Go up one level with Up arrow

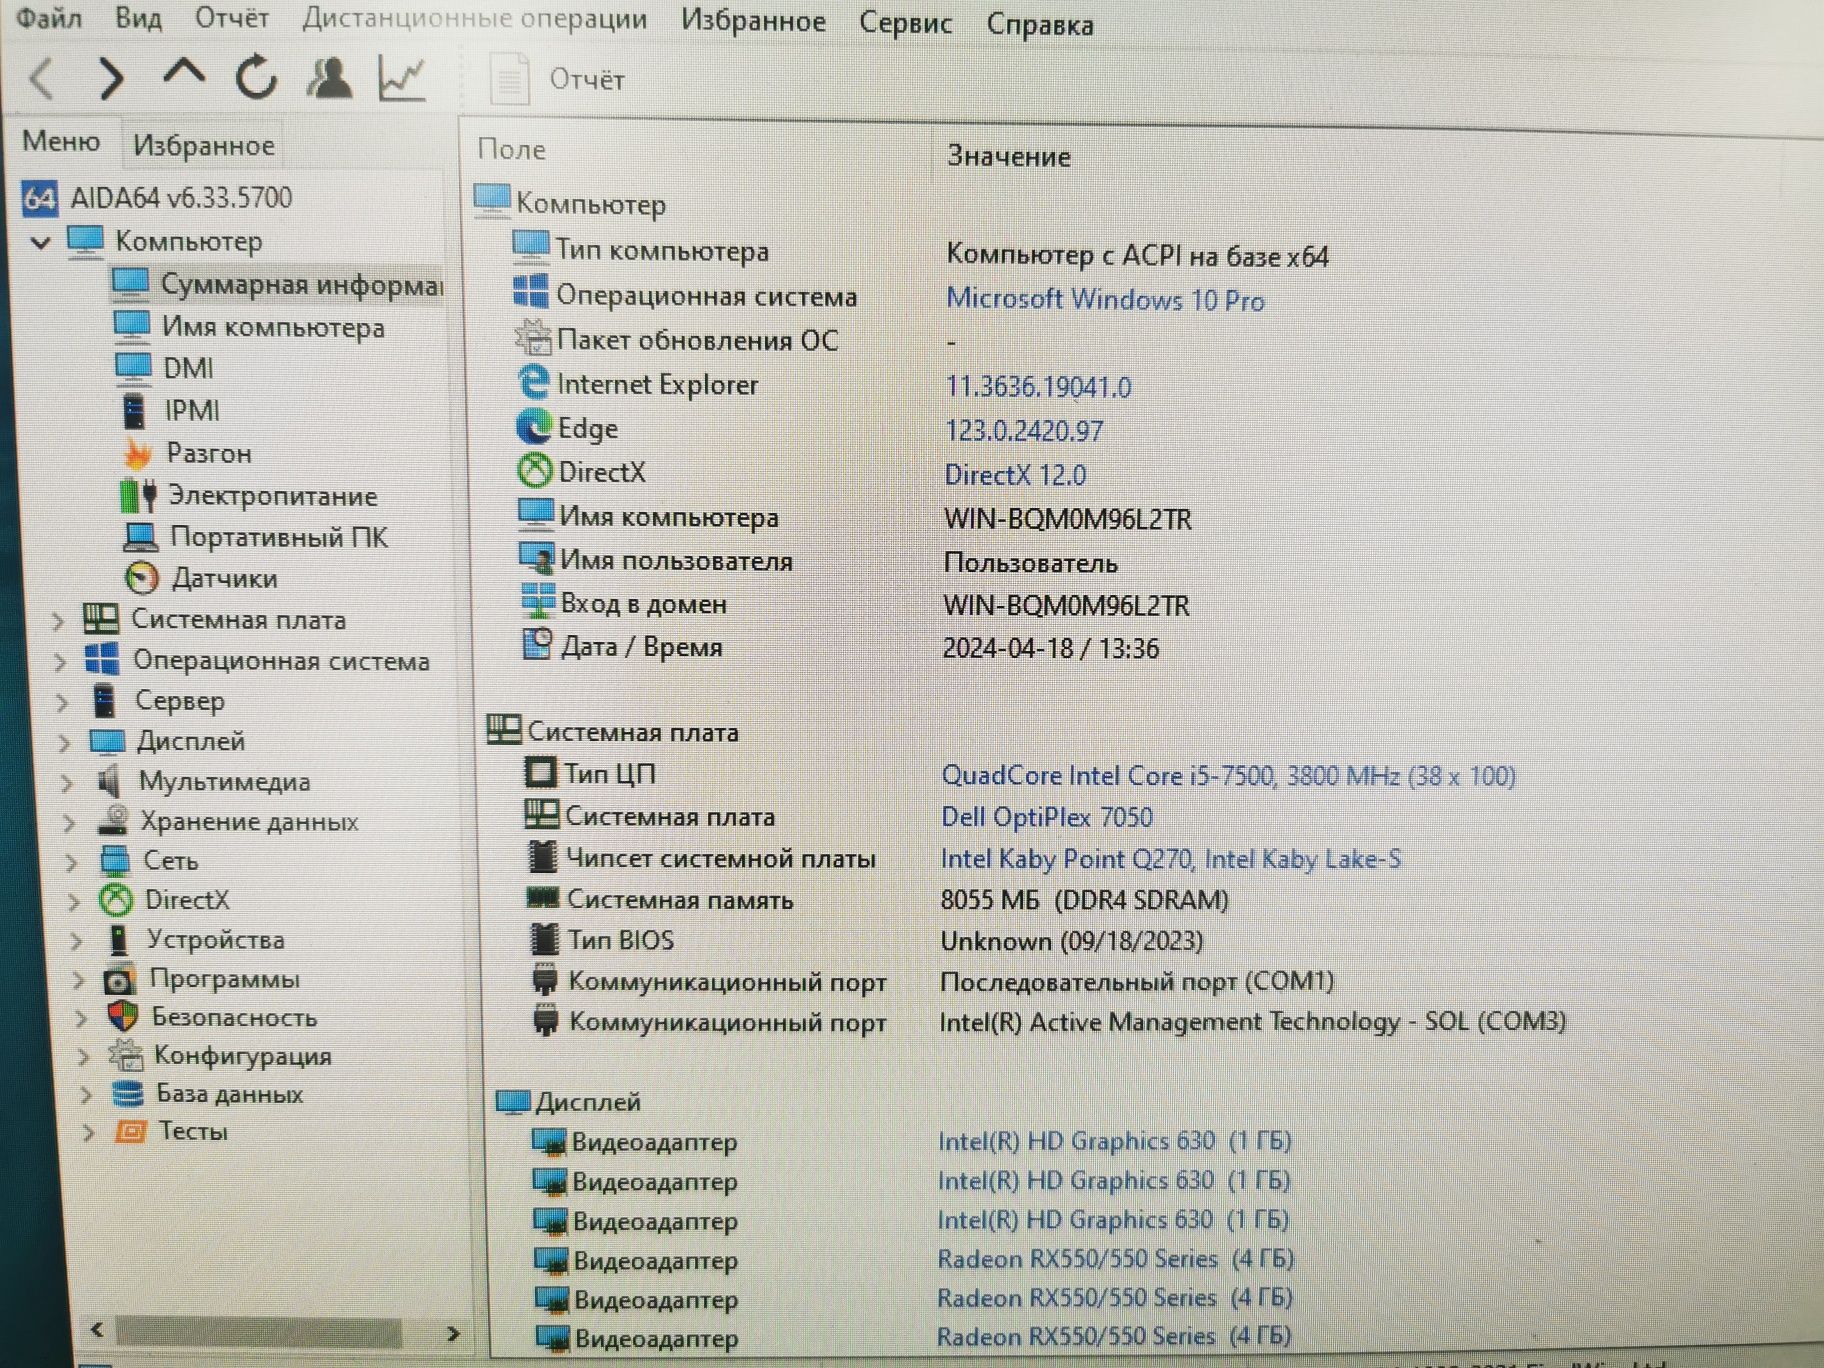[x=184, y=74]
